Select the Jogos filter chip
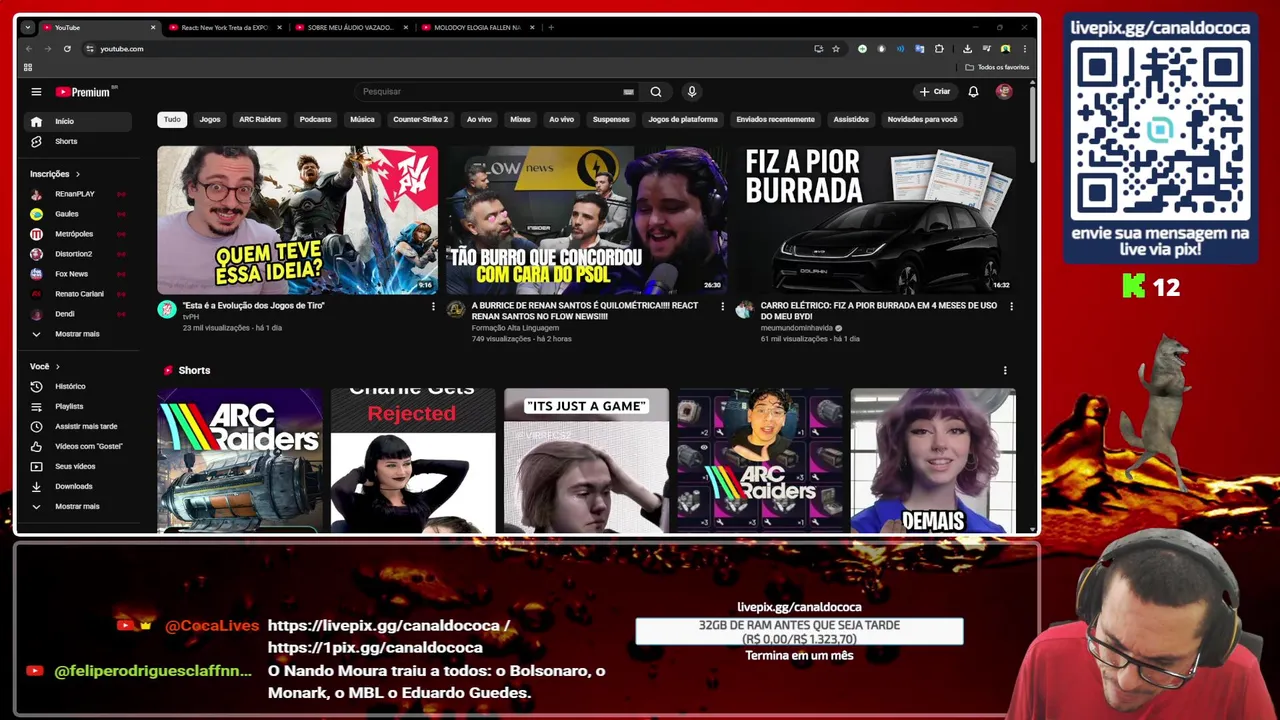 pos(210,119)
